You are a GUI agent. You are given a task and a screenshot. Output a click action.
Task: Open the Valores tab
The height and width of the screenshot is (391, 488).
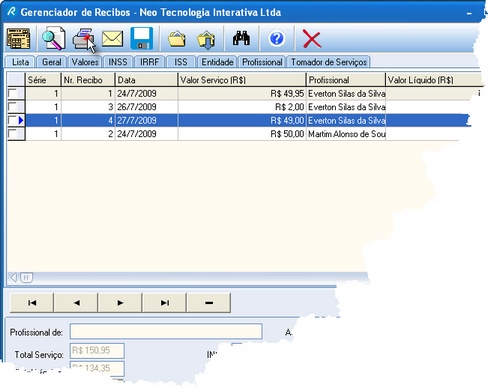85,62
